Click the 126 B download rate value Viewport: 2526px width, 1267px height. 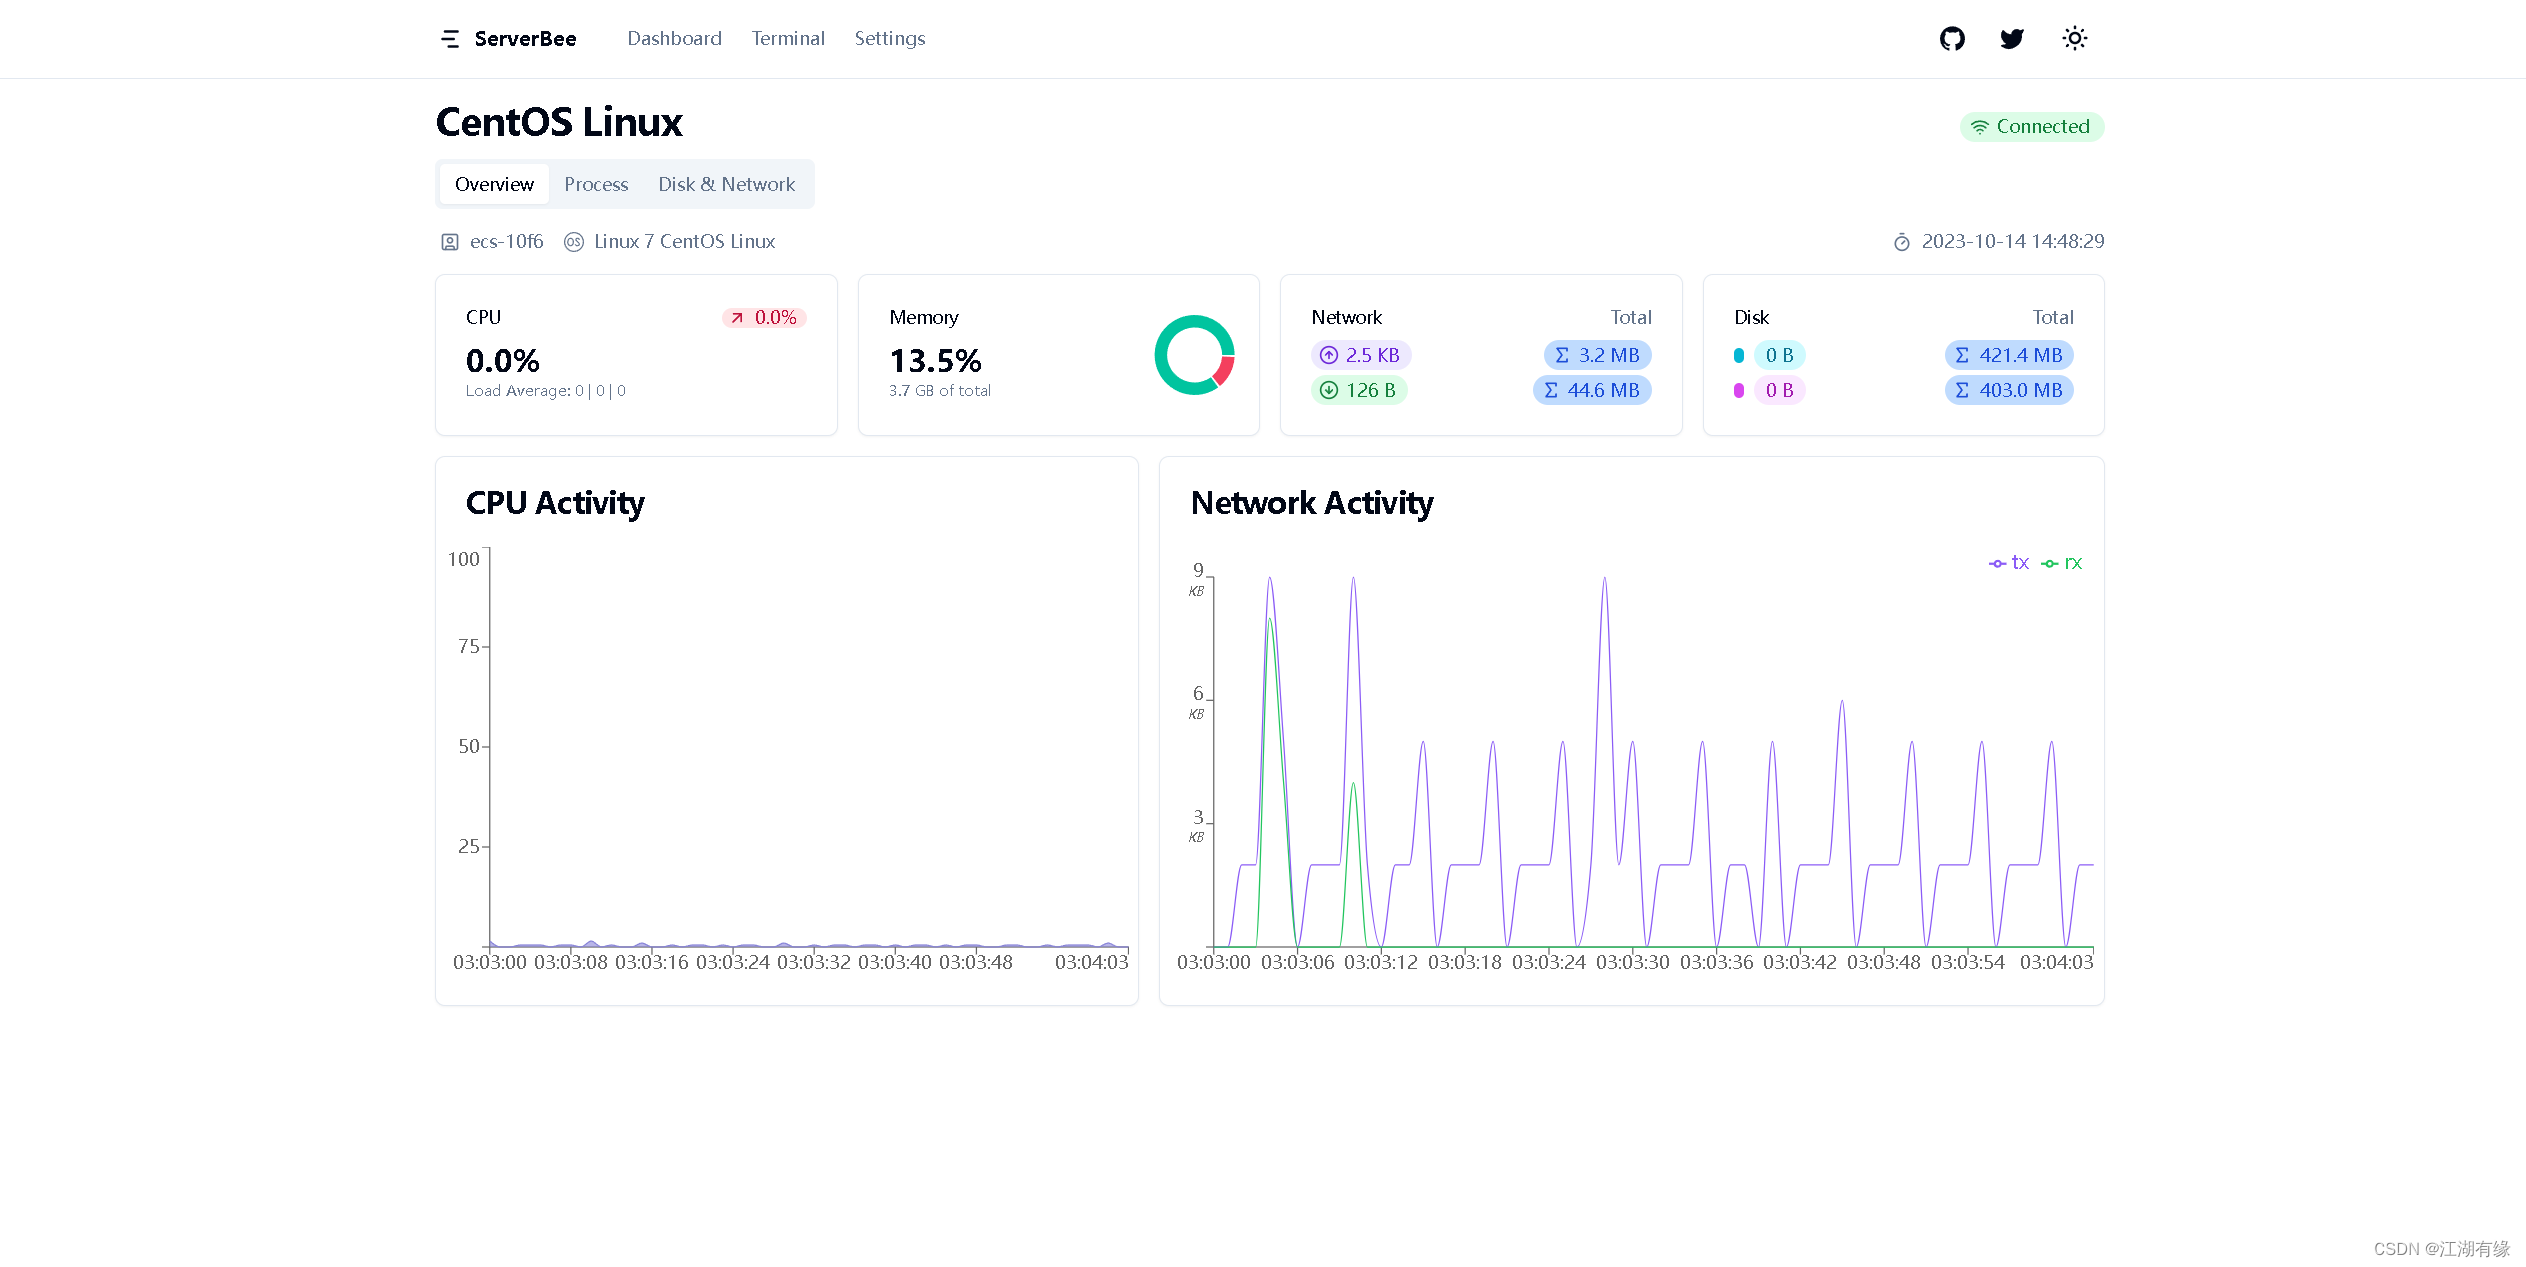tap(1370, 390)
